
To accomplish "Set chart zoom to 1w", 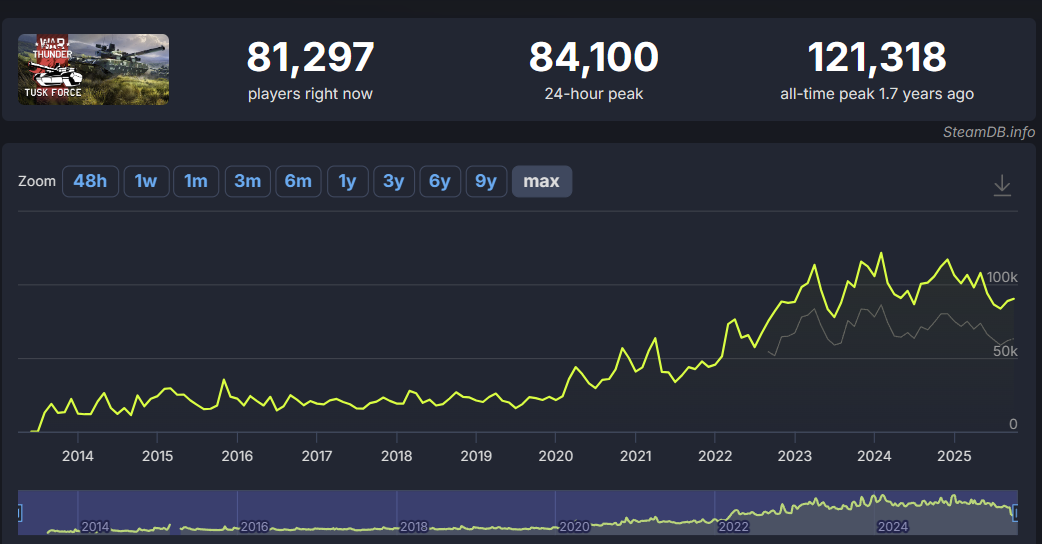I will pos(146,181).
